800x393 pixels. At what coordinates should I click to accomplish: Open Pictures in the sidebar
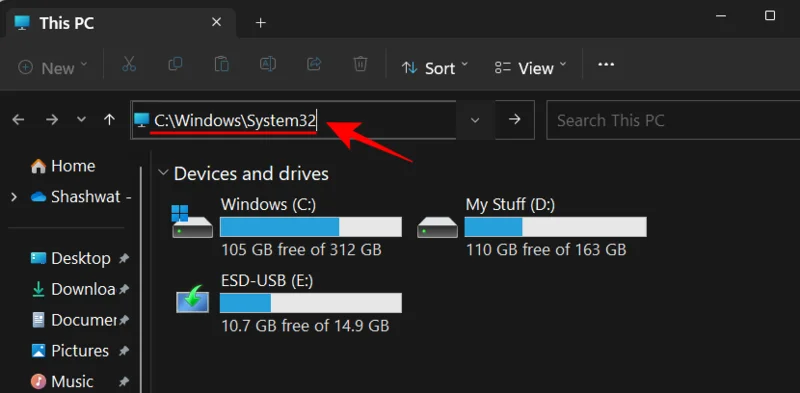click(x=70, y=351)
